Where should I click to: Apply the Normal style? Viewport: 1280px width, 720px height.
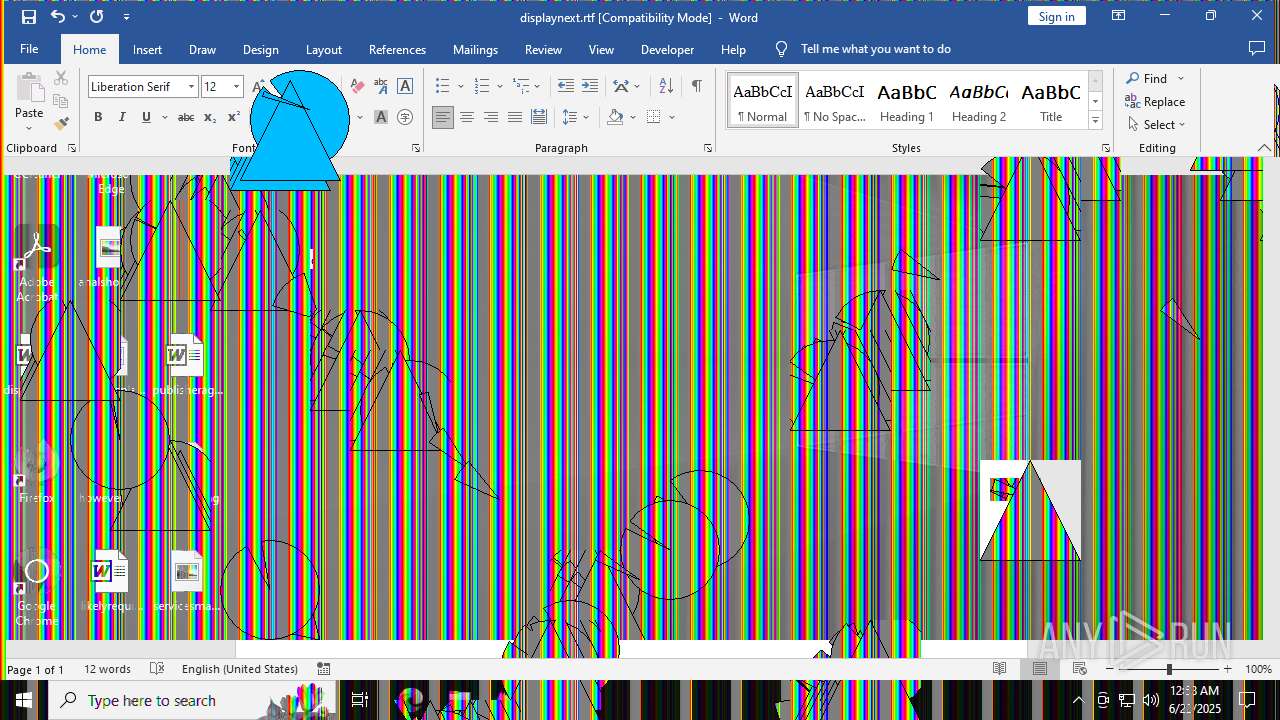762,101
